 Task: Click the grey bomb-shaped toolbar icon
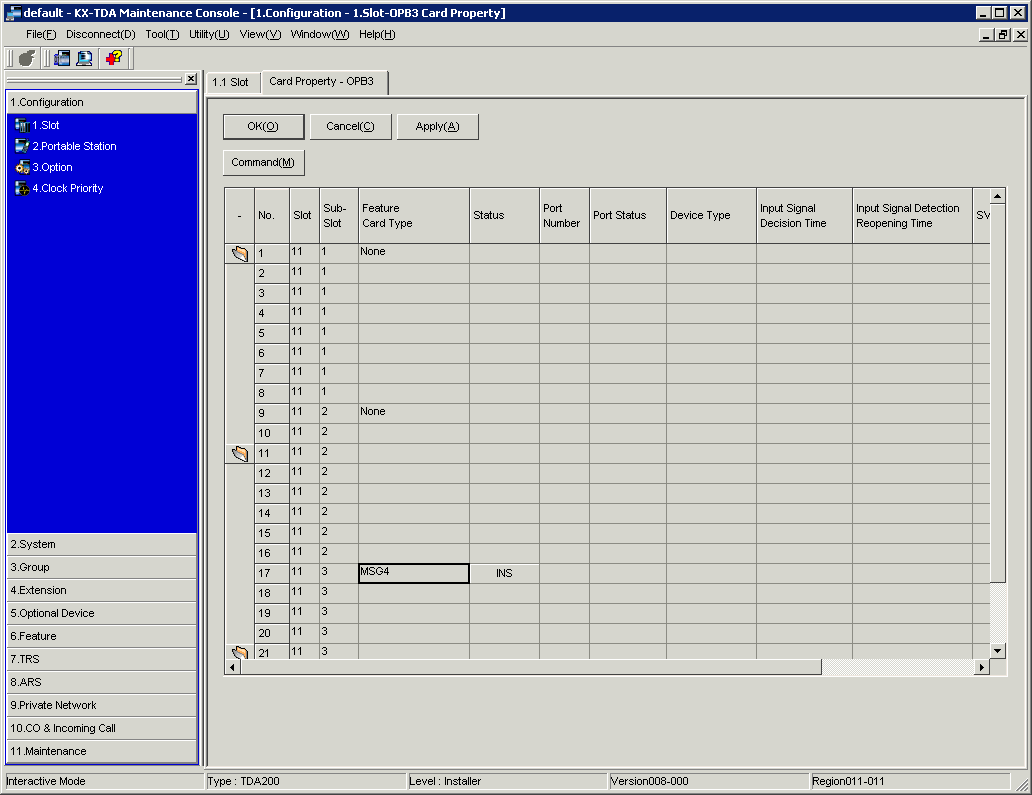coord(26,59)
